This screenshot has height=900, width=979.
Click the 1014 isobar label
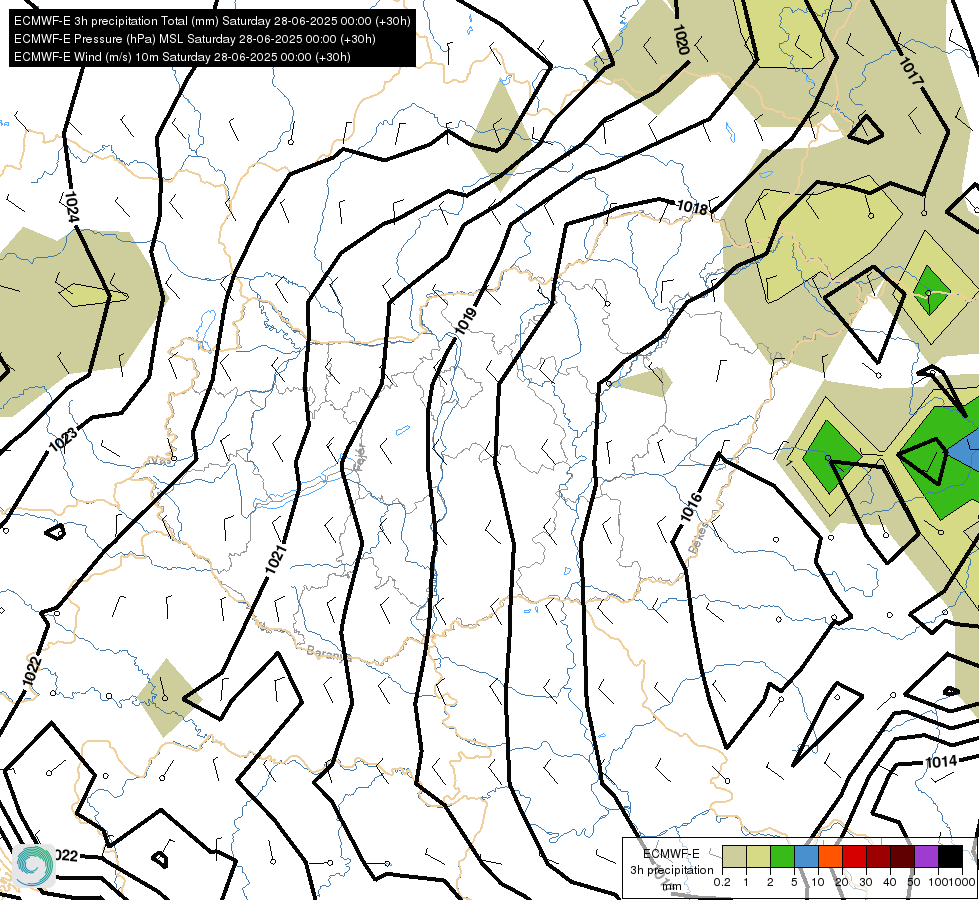[x=941, y=762]
